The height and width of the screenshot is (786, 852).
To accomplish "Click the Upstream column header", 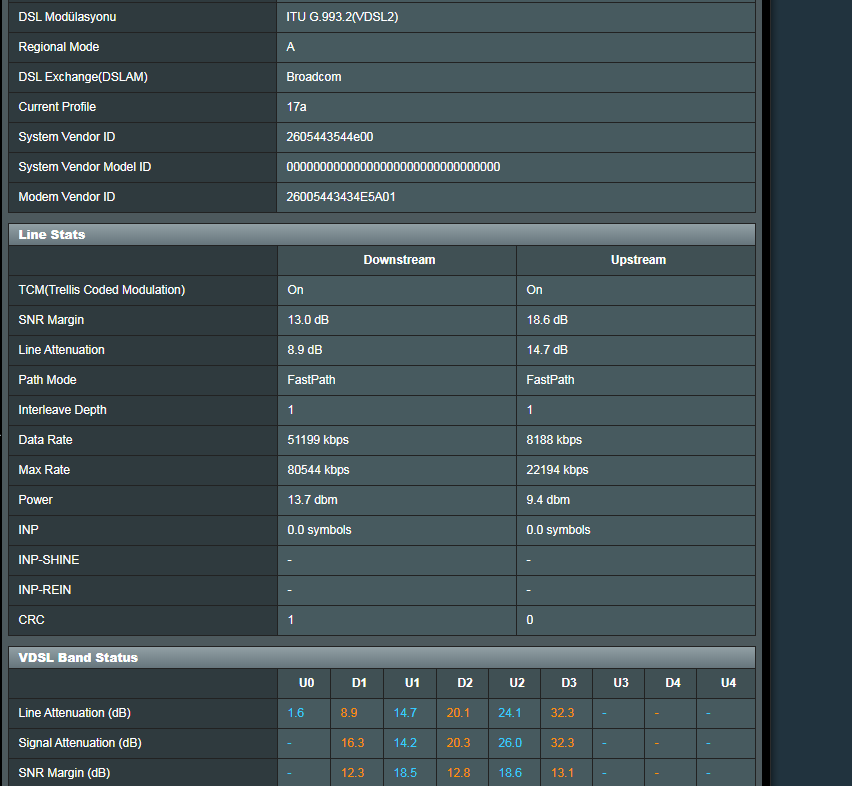I will click(x=638, y=260).
